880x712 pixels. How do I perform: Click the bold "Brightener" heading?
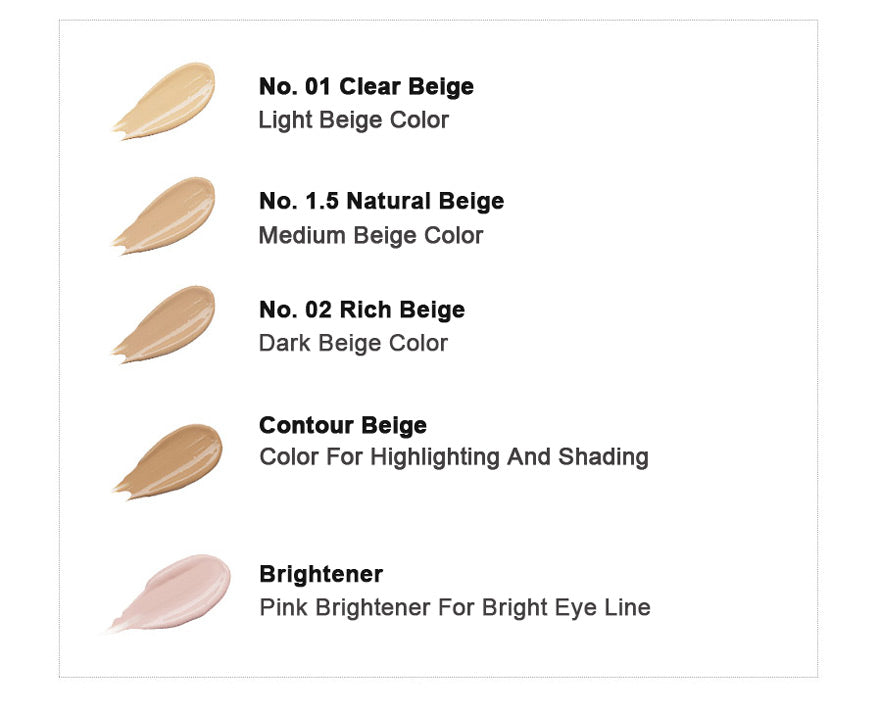click(321, 574)
